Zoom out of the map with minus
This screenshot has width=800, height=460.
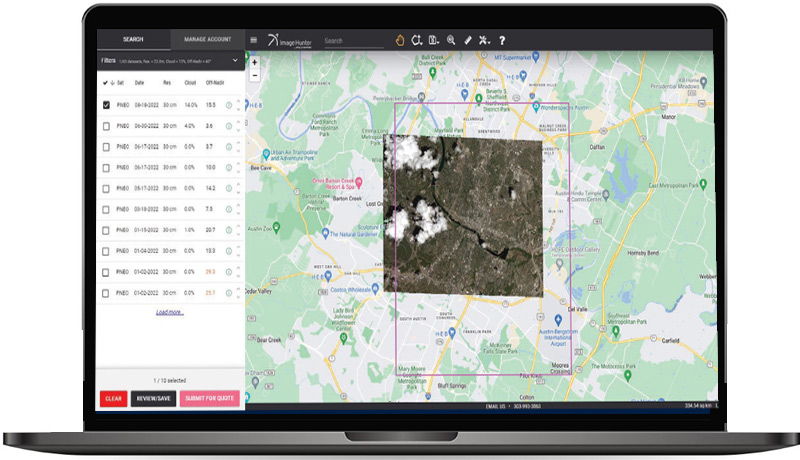pos(255,74)
